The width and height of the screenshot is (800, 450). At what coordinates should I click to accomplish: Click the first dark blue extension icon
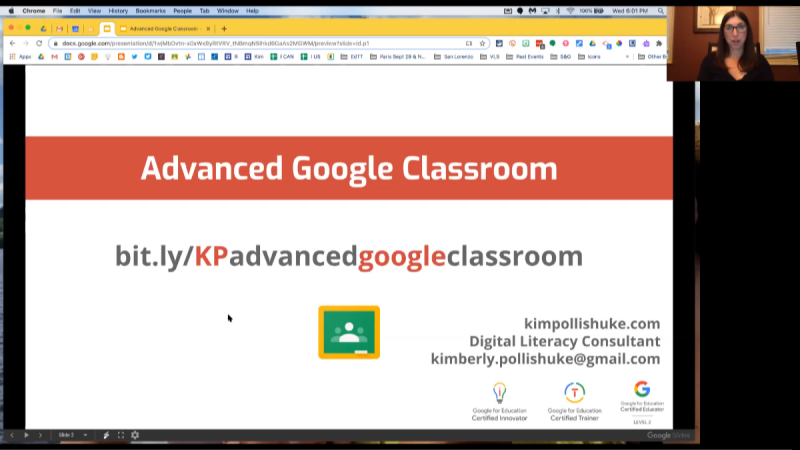[x=499, y=43]
